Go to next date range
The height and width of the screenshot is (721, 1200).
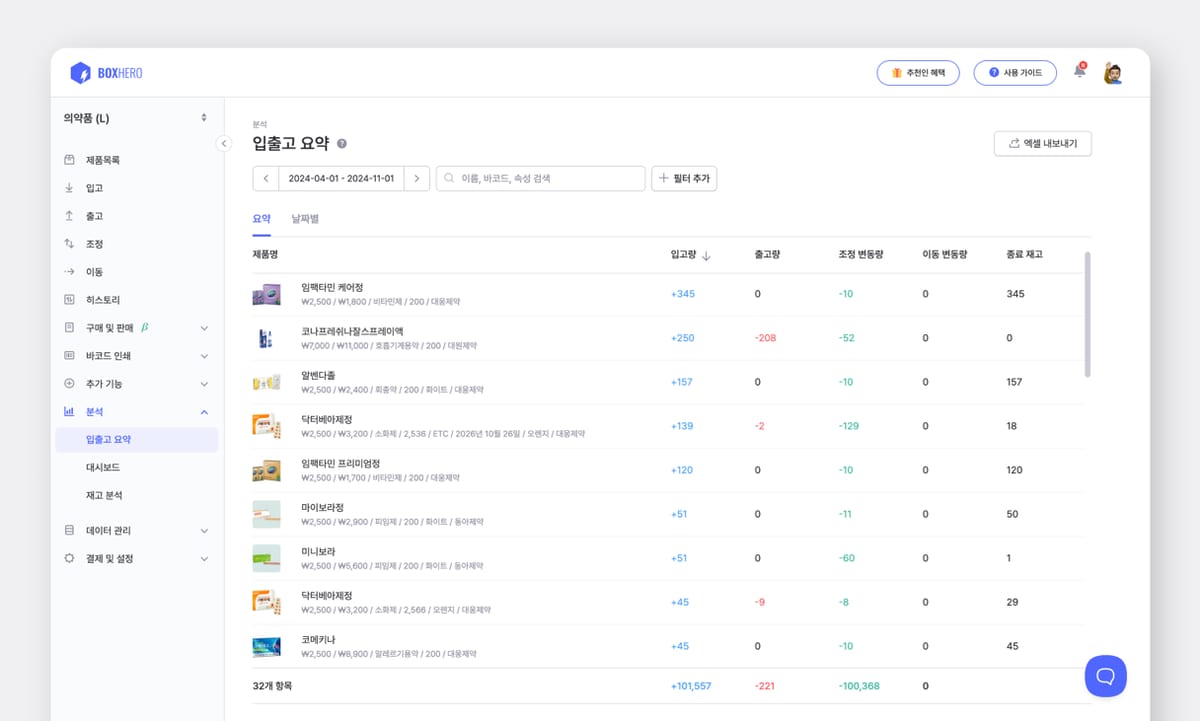[418, 178]
